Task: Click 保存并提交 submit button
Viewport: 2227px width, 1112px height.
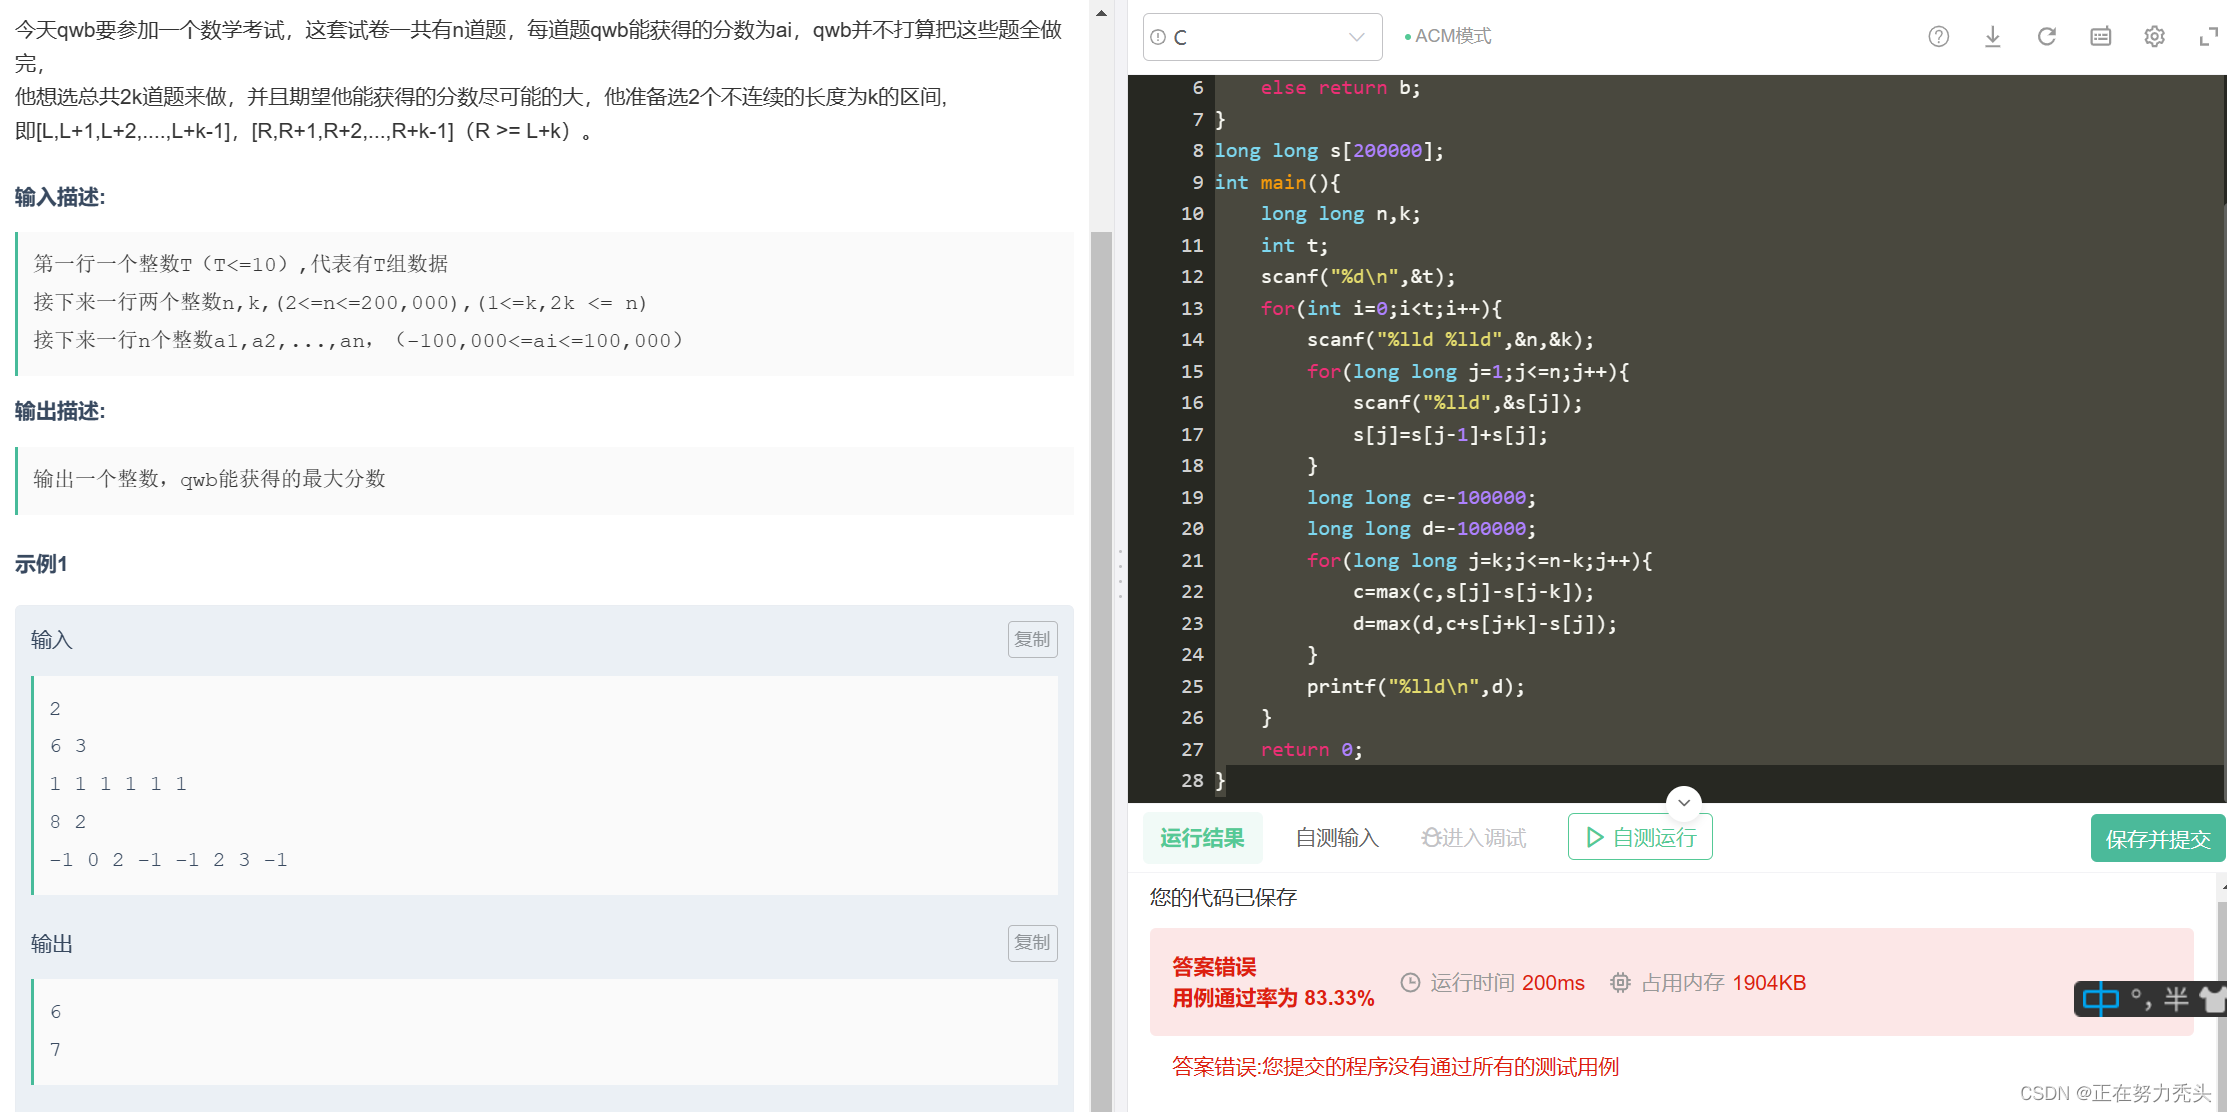Action: [x=2157, y=838]
